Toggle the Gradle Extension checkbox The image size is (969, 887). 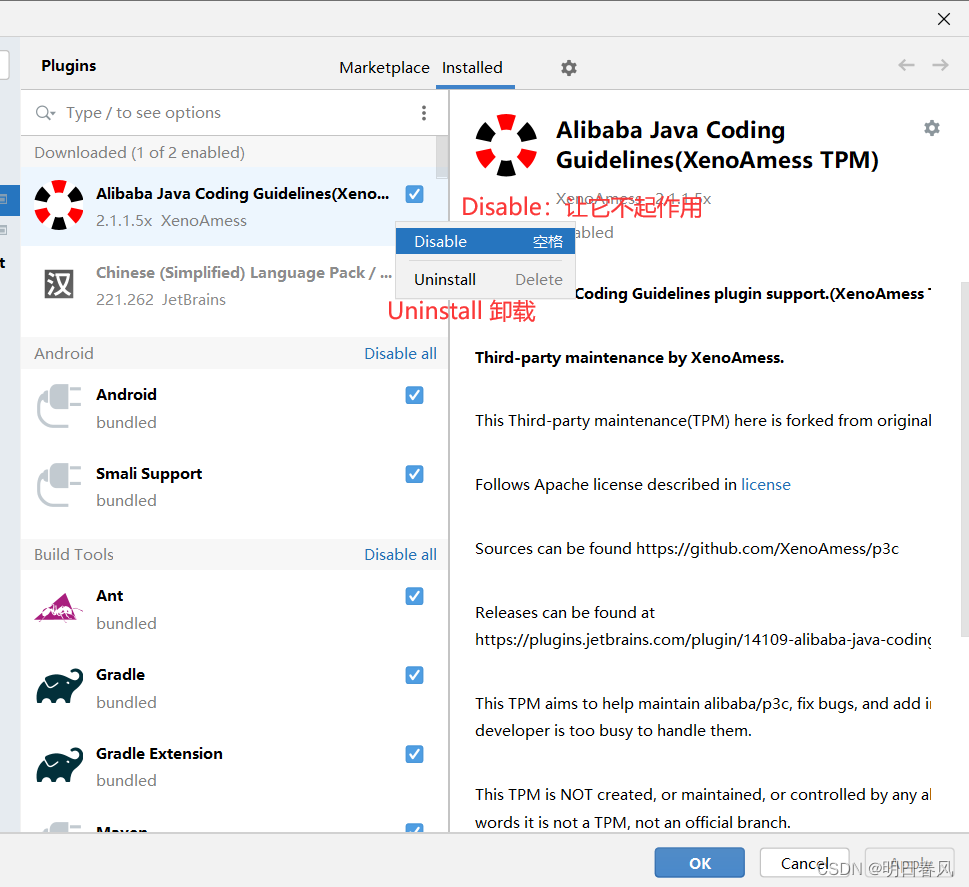pos(414,754)
